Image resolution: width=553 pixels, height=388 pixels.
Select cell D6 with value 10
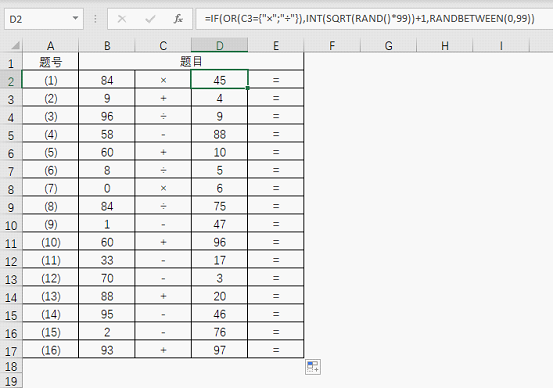tap(219, 152)
